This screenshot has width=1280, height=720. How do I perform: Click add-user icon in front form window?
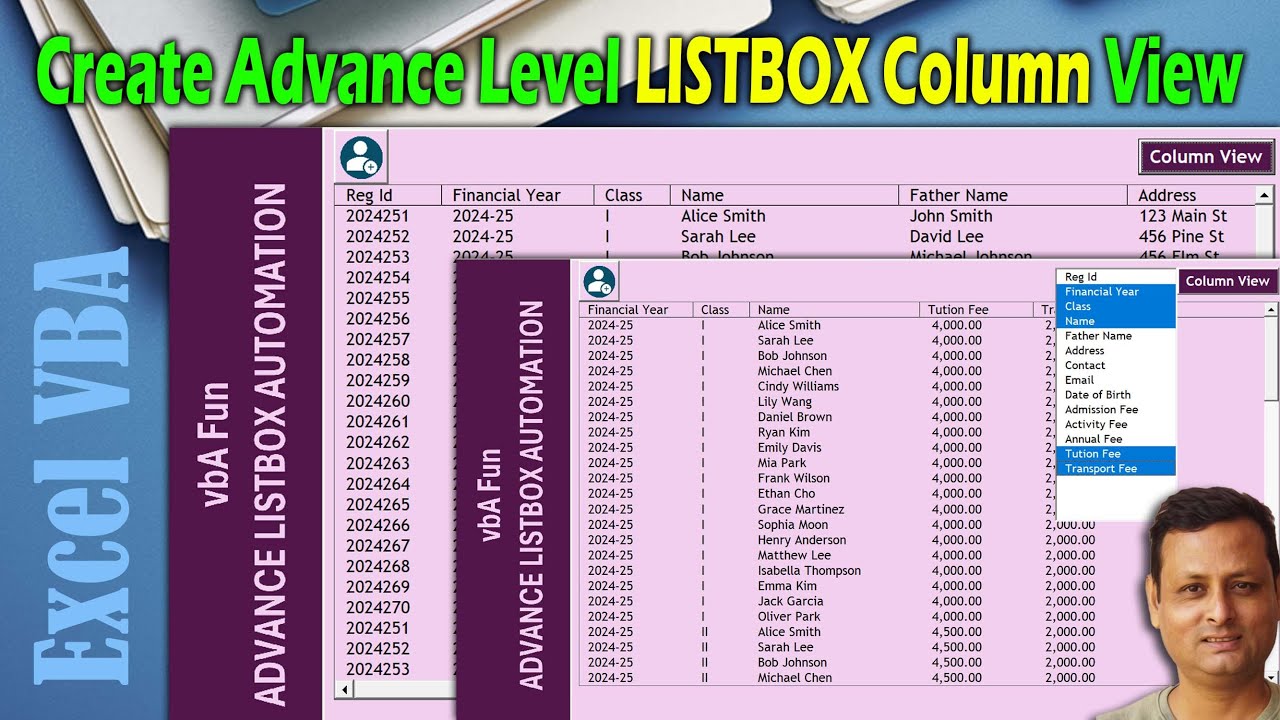click(x=600, y=280)
